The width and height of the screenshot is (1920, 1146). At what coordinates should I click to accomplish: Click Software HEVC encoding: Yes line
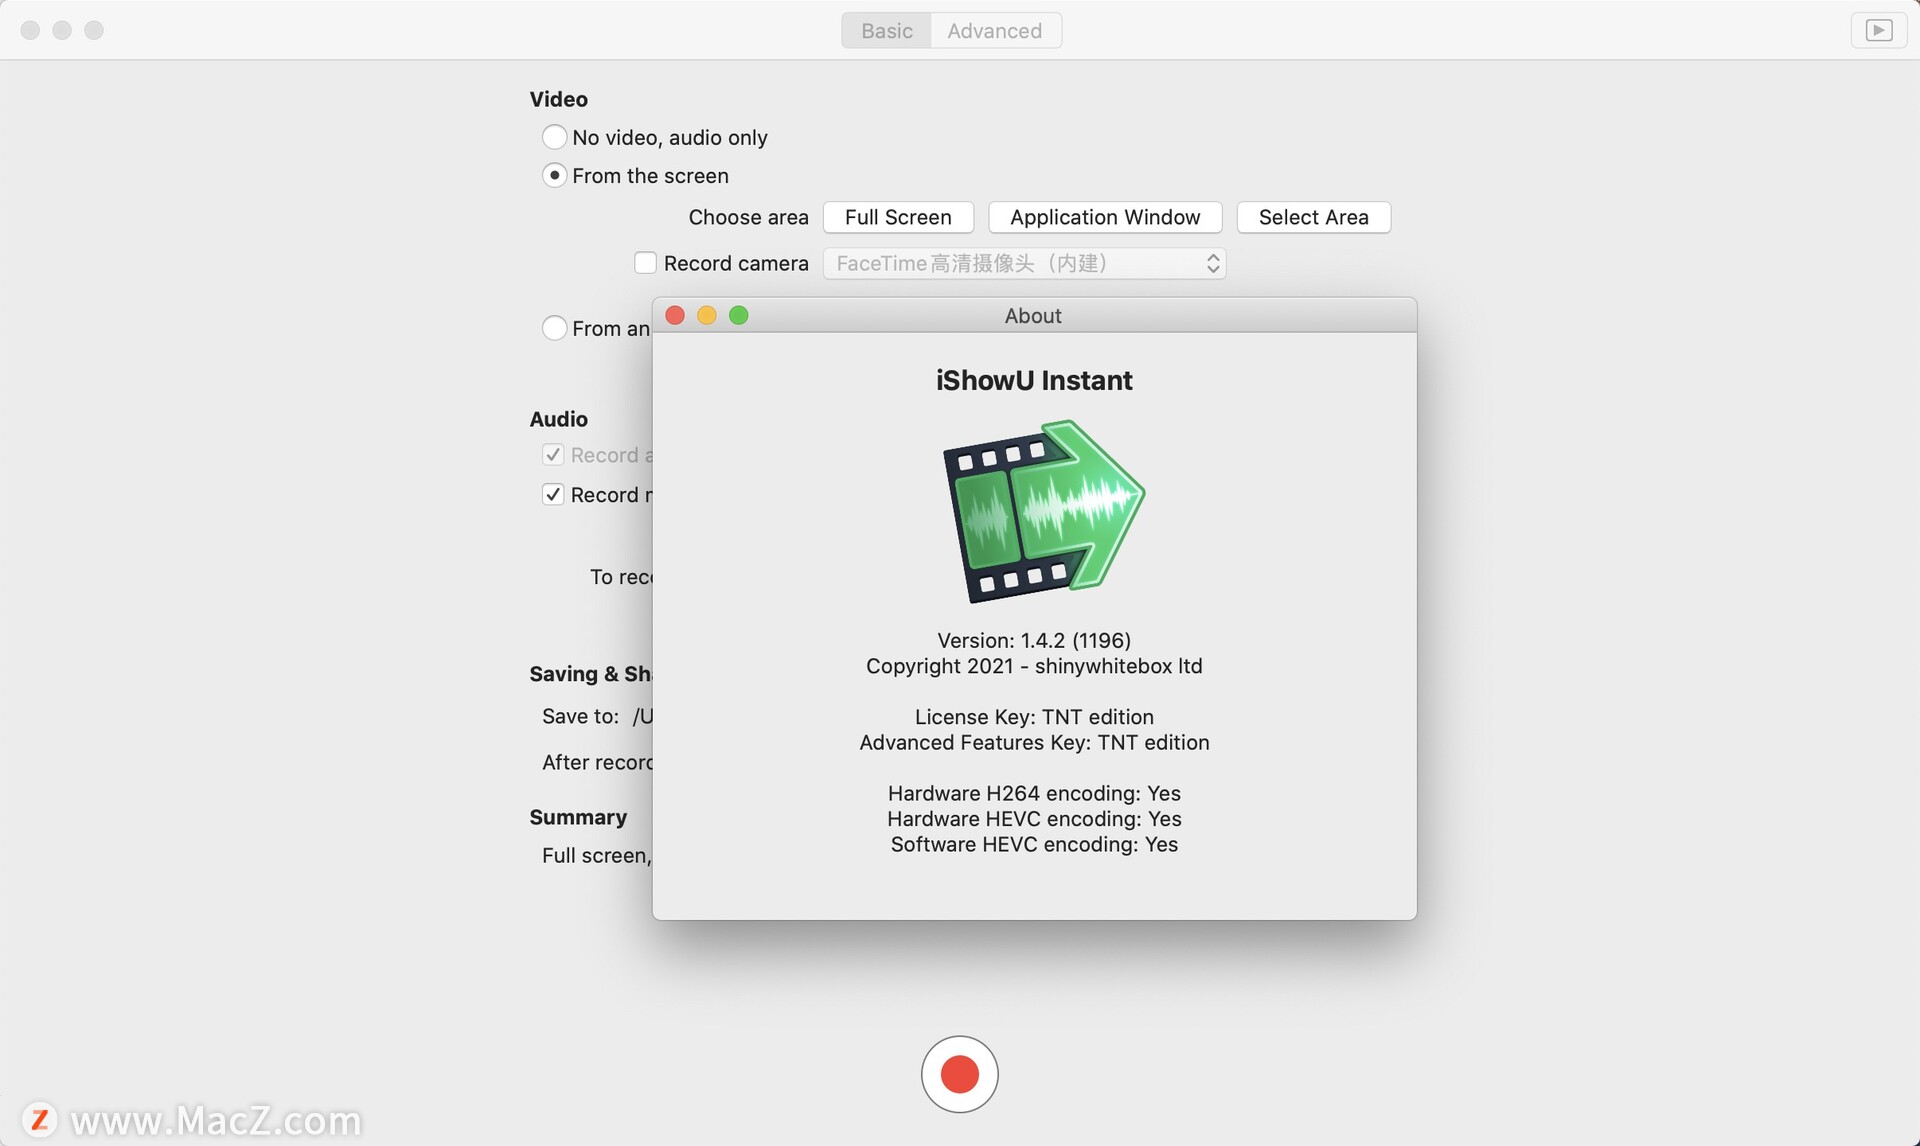pyautogui.click(x=1034, y=844)
